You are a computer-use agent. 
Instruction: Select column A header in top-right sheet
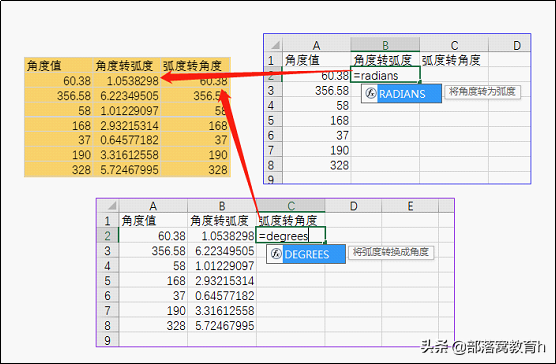(317, 45)
